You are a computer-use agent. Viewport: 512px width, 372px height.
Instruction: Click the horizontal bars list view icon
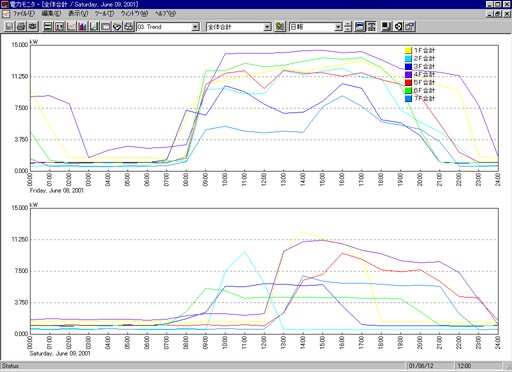(48, 27)
